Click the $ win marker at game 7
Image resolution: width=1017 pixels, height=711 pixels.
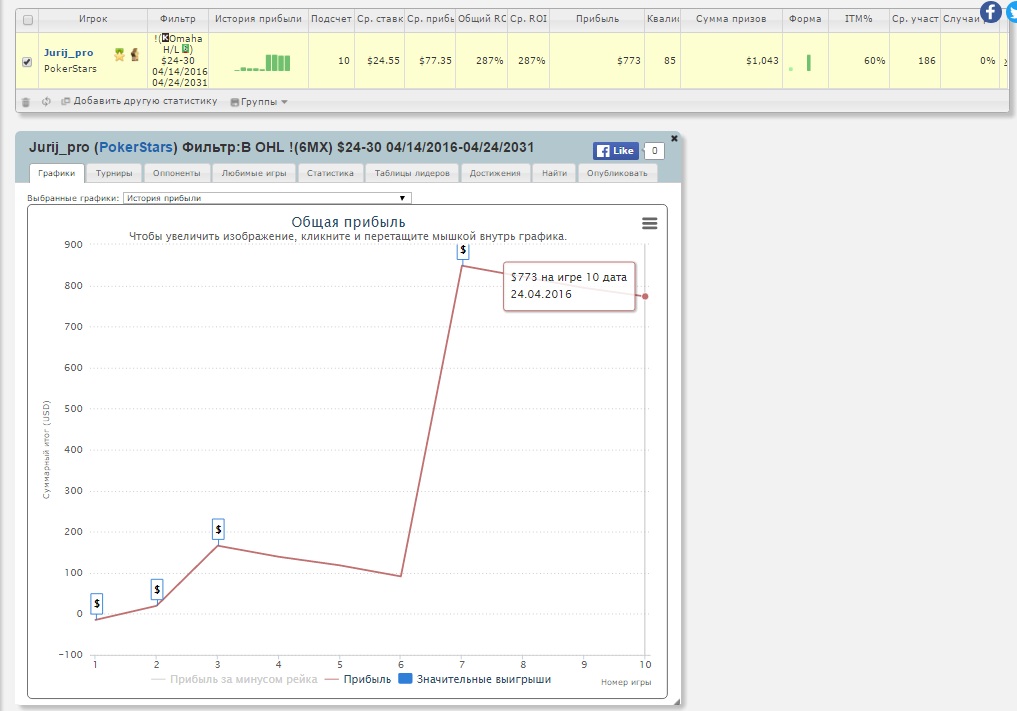(463, 250)
